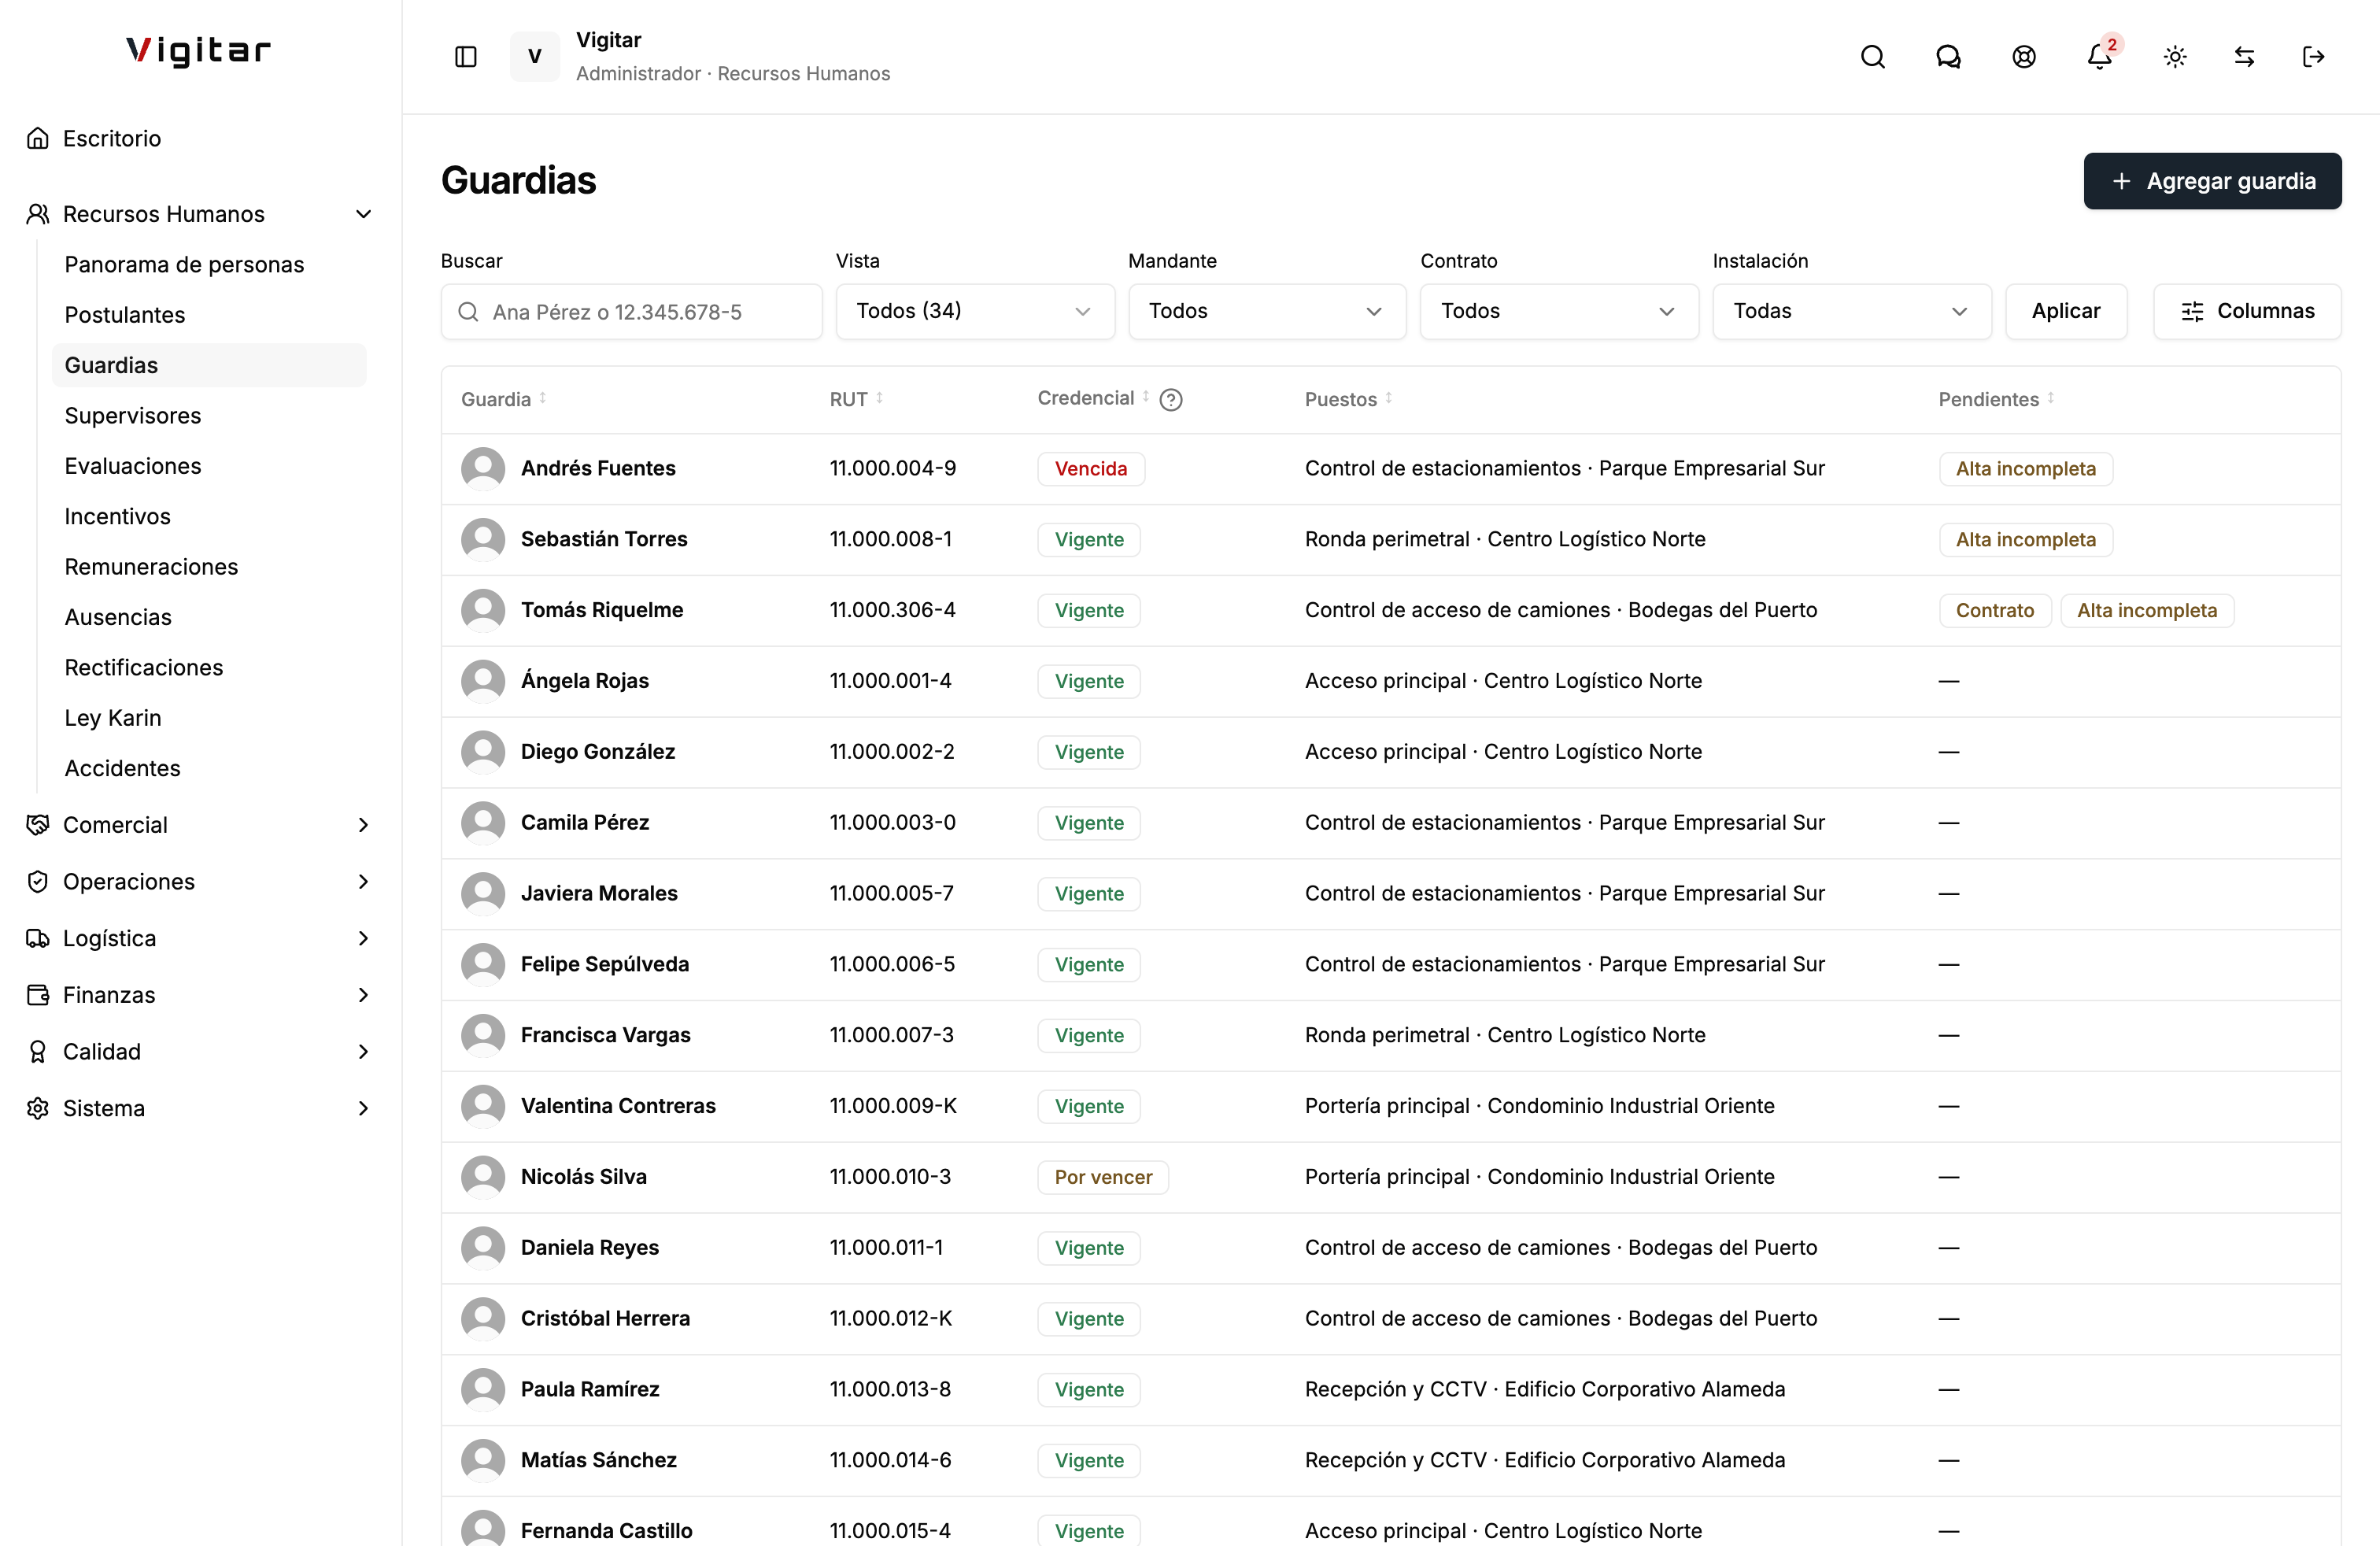
Task: Open Ley Karin page
Action: 209,718
